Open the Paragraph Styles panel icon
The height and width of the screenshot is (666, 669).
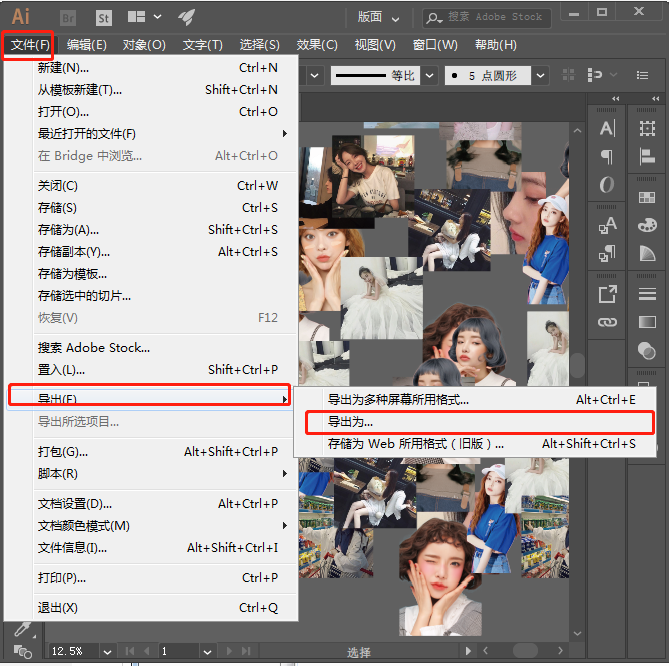pos(607,253)
